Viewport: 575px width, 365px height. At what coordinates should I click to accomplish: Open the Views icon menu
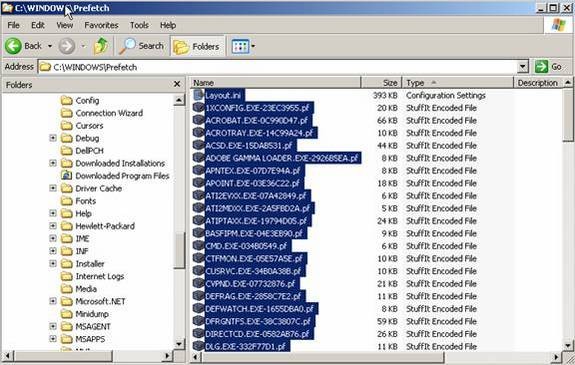click(241, 47)
